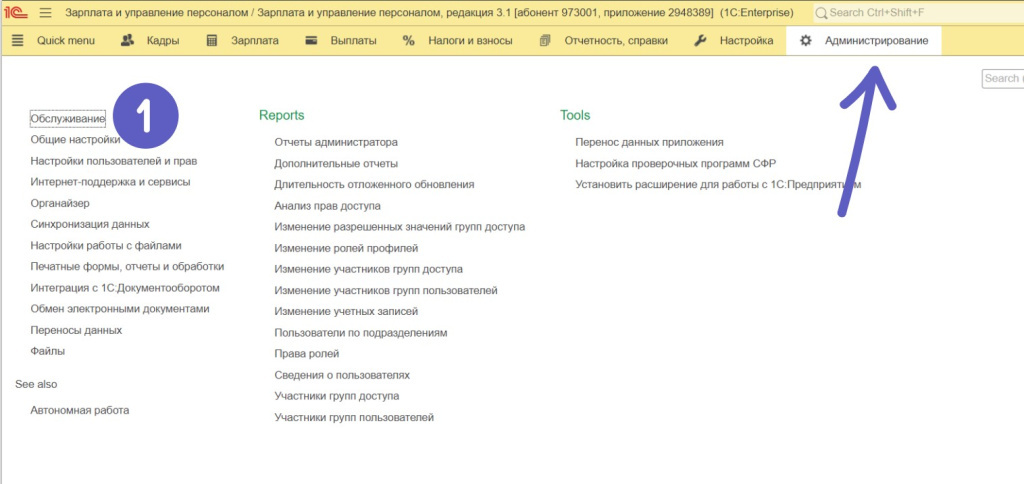Open Кадры section people icon
The width and height of the screenshot is (1024, 484).
pos(127,41)
